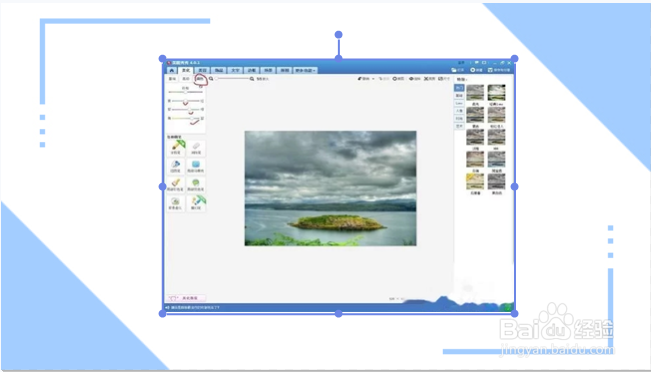Click the zoom in magnifier icon
Viewport: 651px width, 372px height.
coord(252,78)
